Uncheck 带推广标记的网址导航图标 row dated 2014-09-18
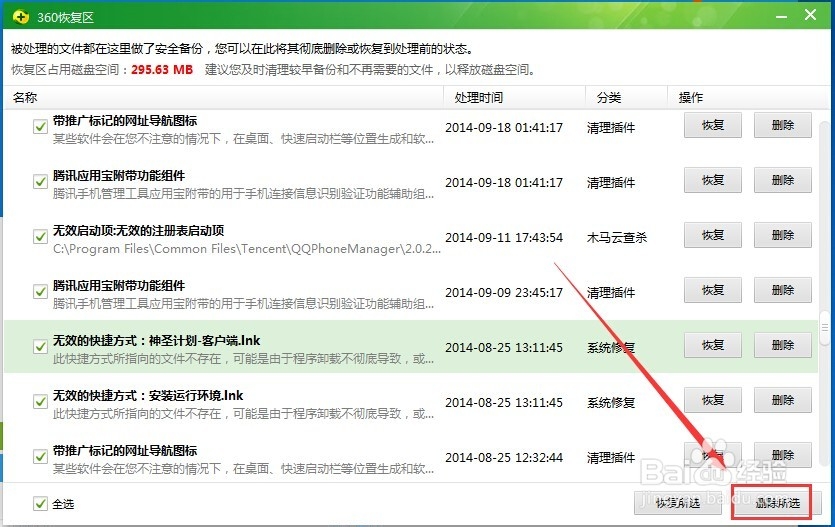 pos(40,127)
